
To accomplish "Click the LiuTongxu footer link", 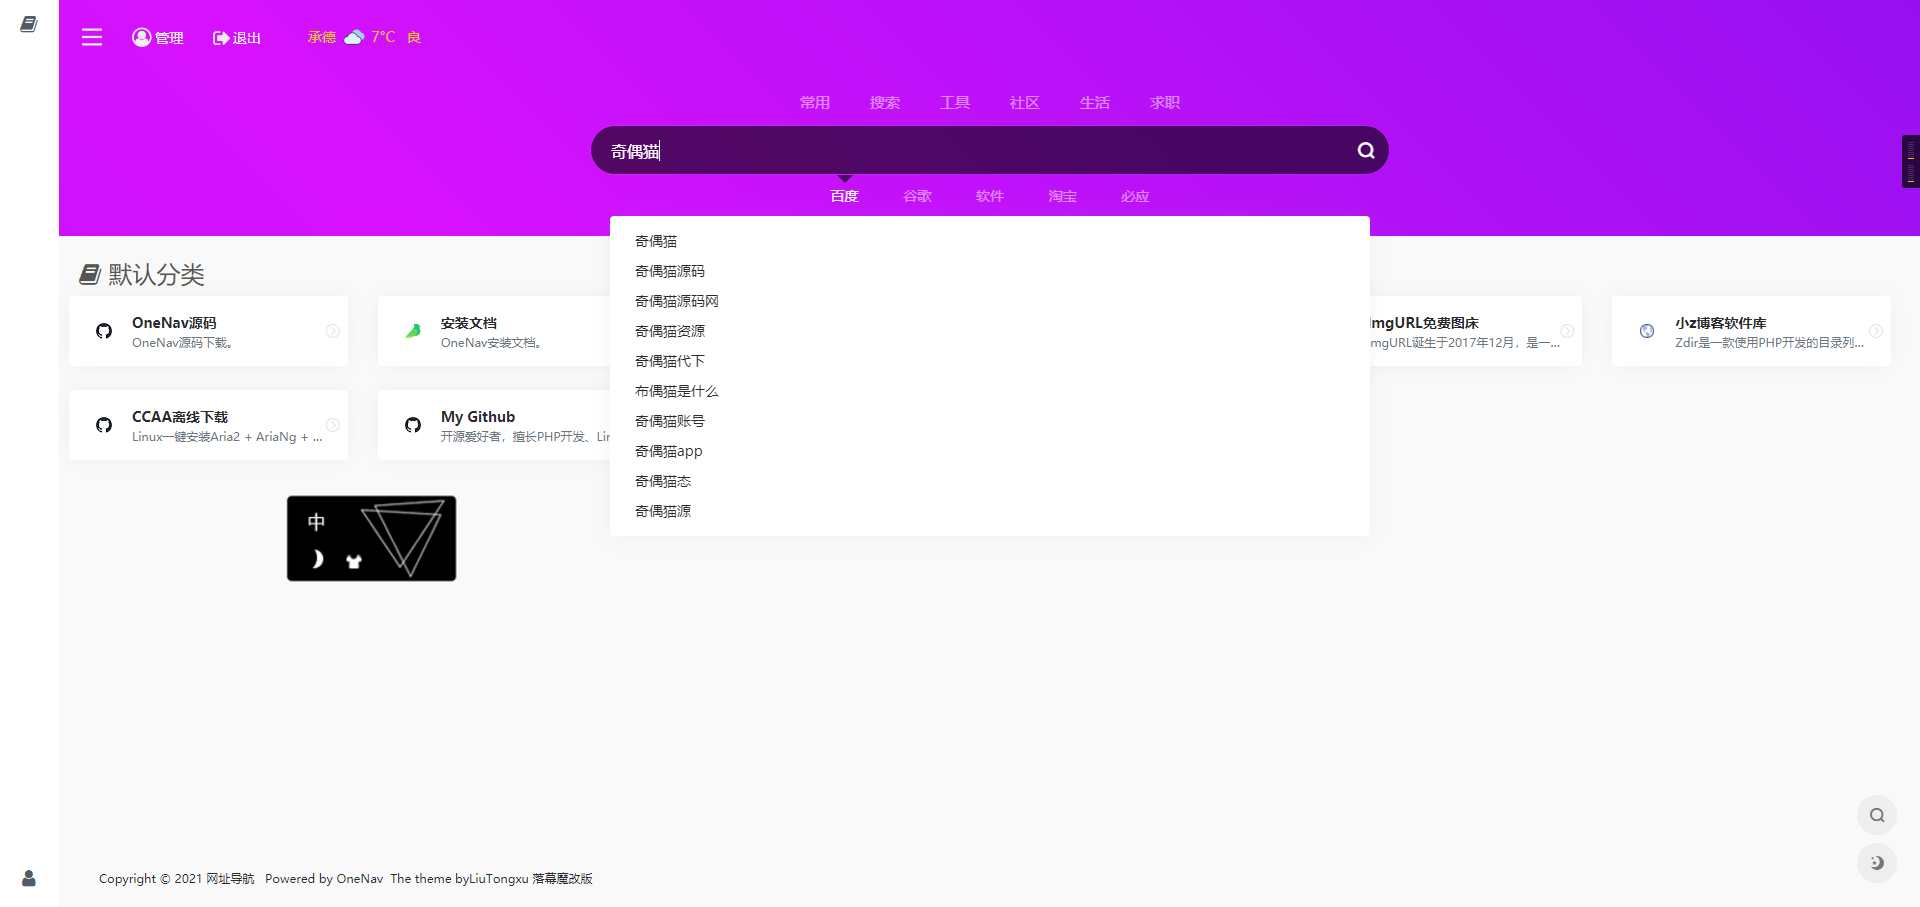I will [499, 878].
